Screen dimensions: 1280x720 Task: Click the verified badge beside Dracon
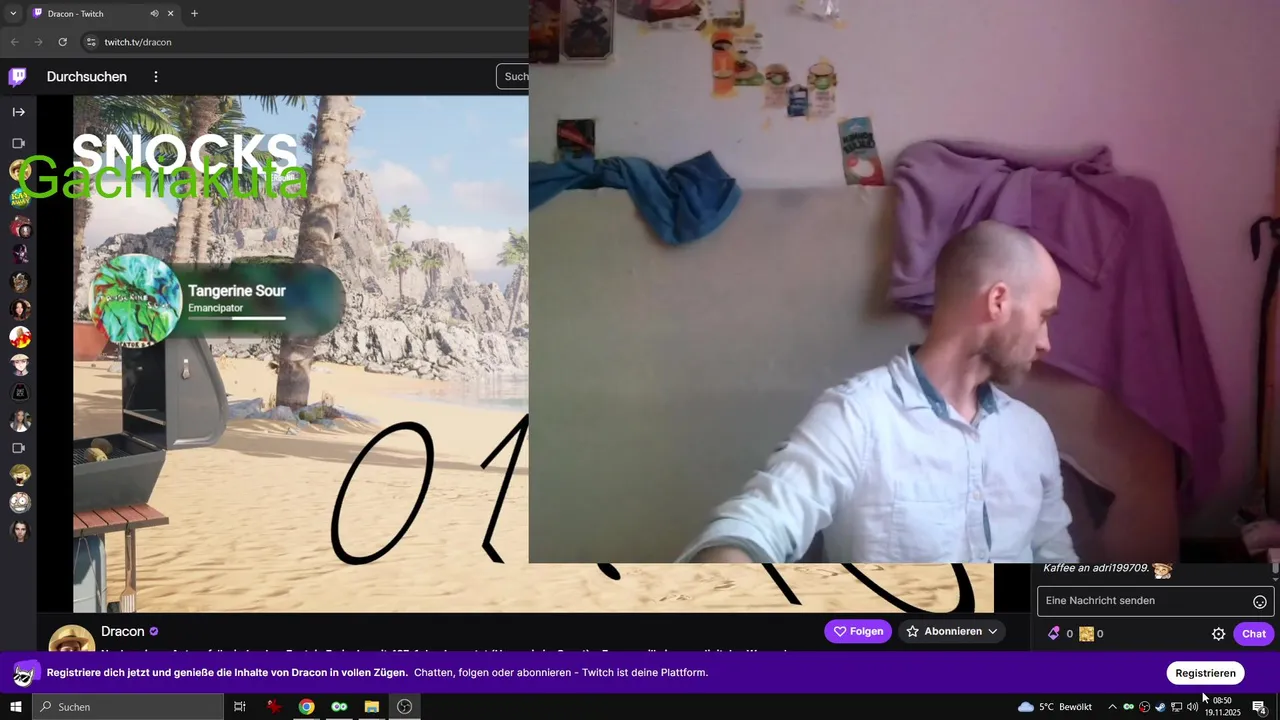[154, 632]
